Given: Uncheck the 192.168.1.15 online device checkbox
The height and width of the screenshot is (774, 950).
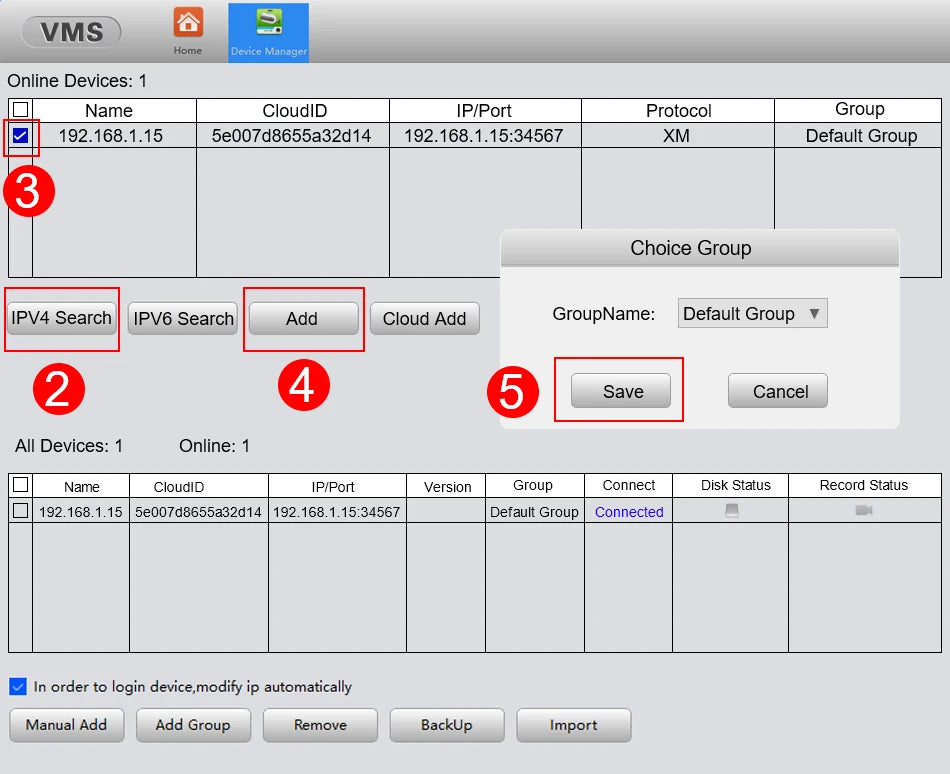Looking at the screenshot, I should tap(20, 136).
